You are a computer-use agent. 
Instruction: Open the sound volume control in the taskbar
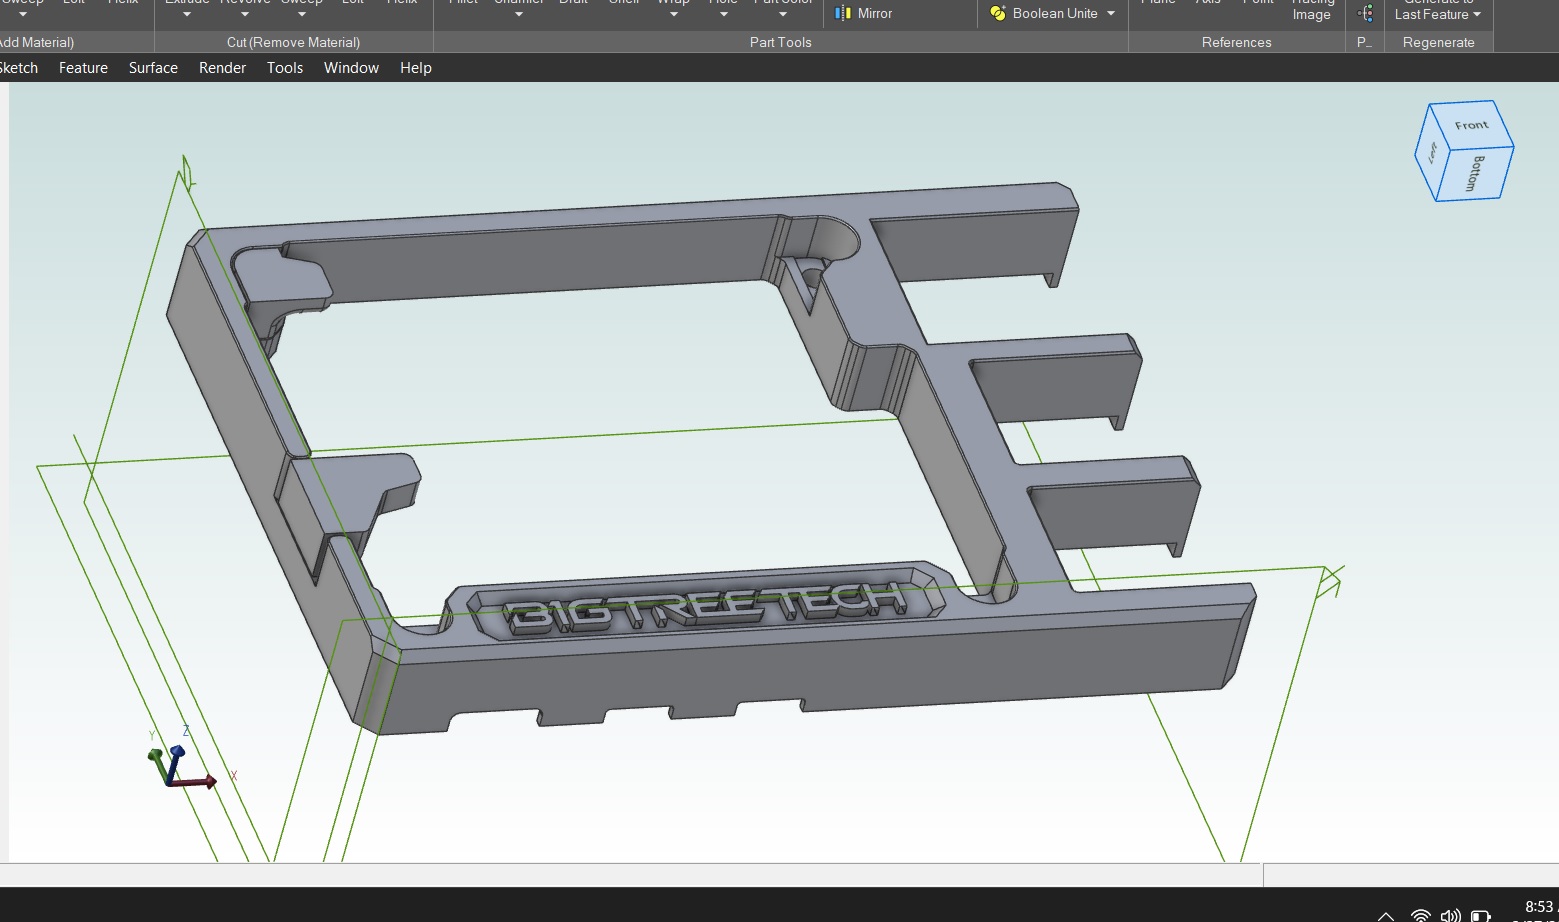click(x=1450, y=914)
